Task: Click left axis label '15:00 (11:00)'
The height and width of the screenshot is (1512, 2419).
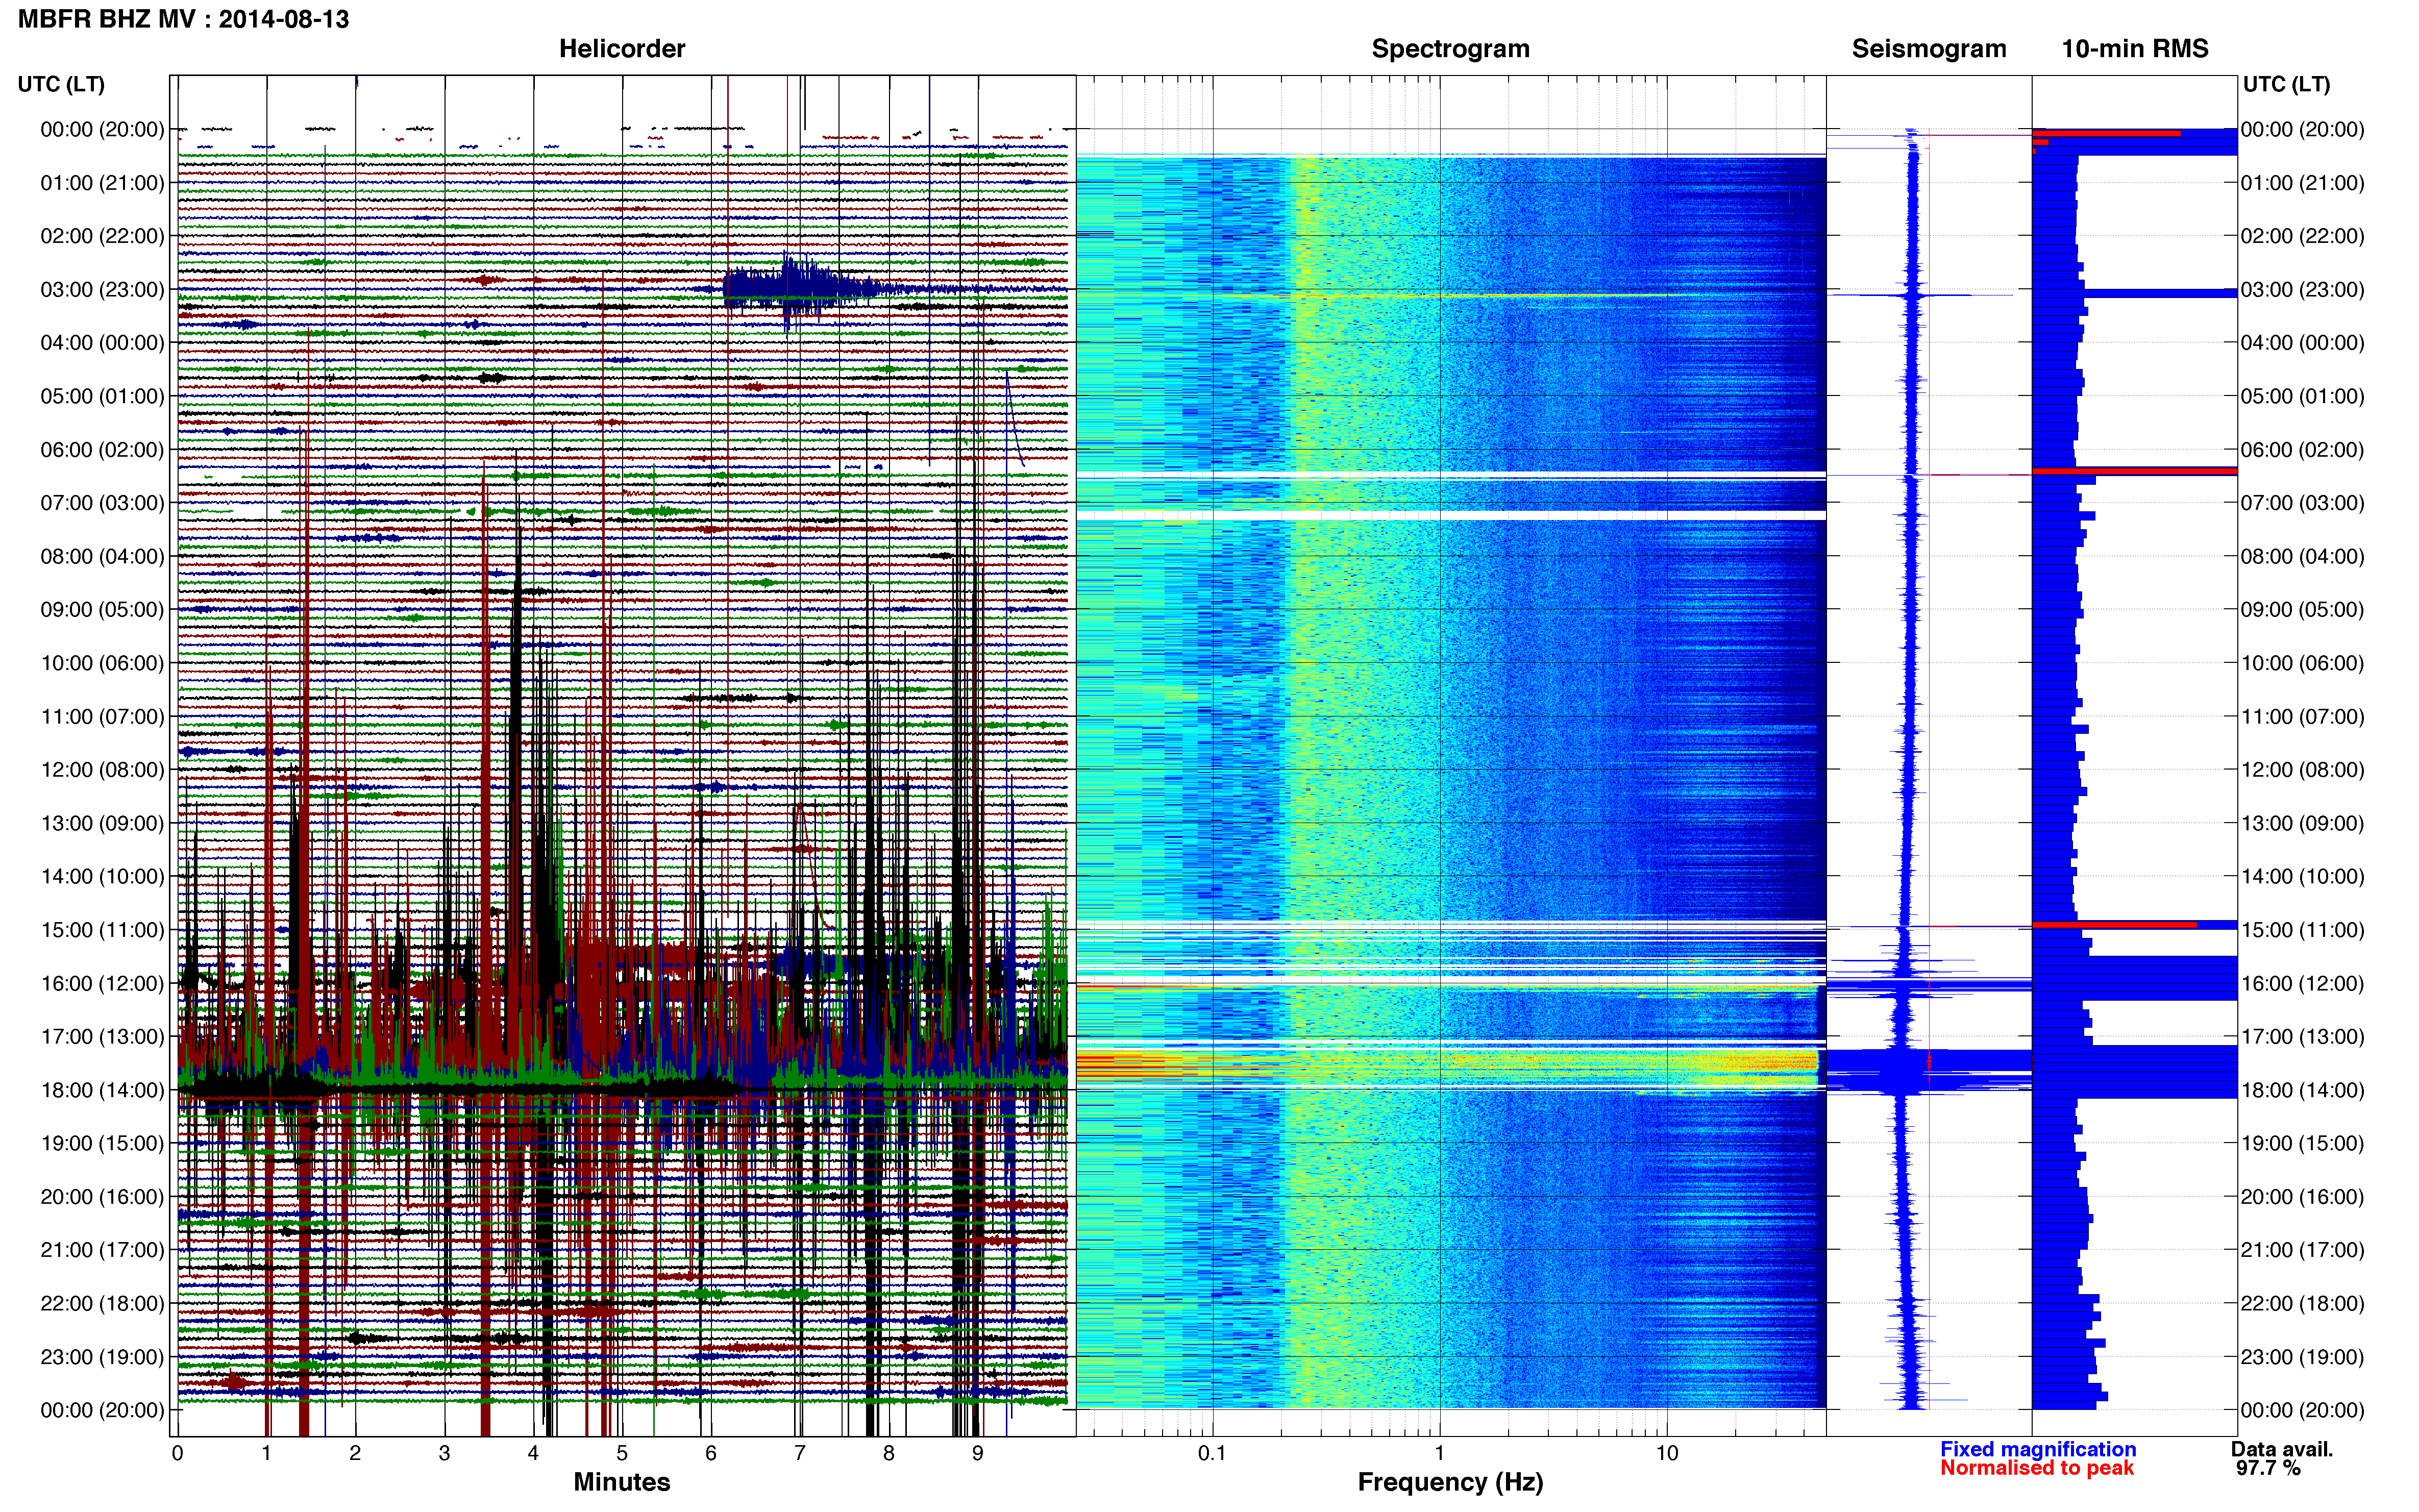Action: click(102, 930)
